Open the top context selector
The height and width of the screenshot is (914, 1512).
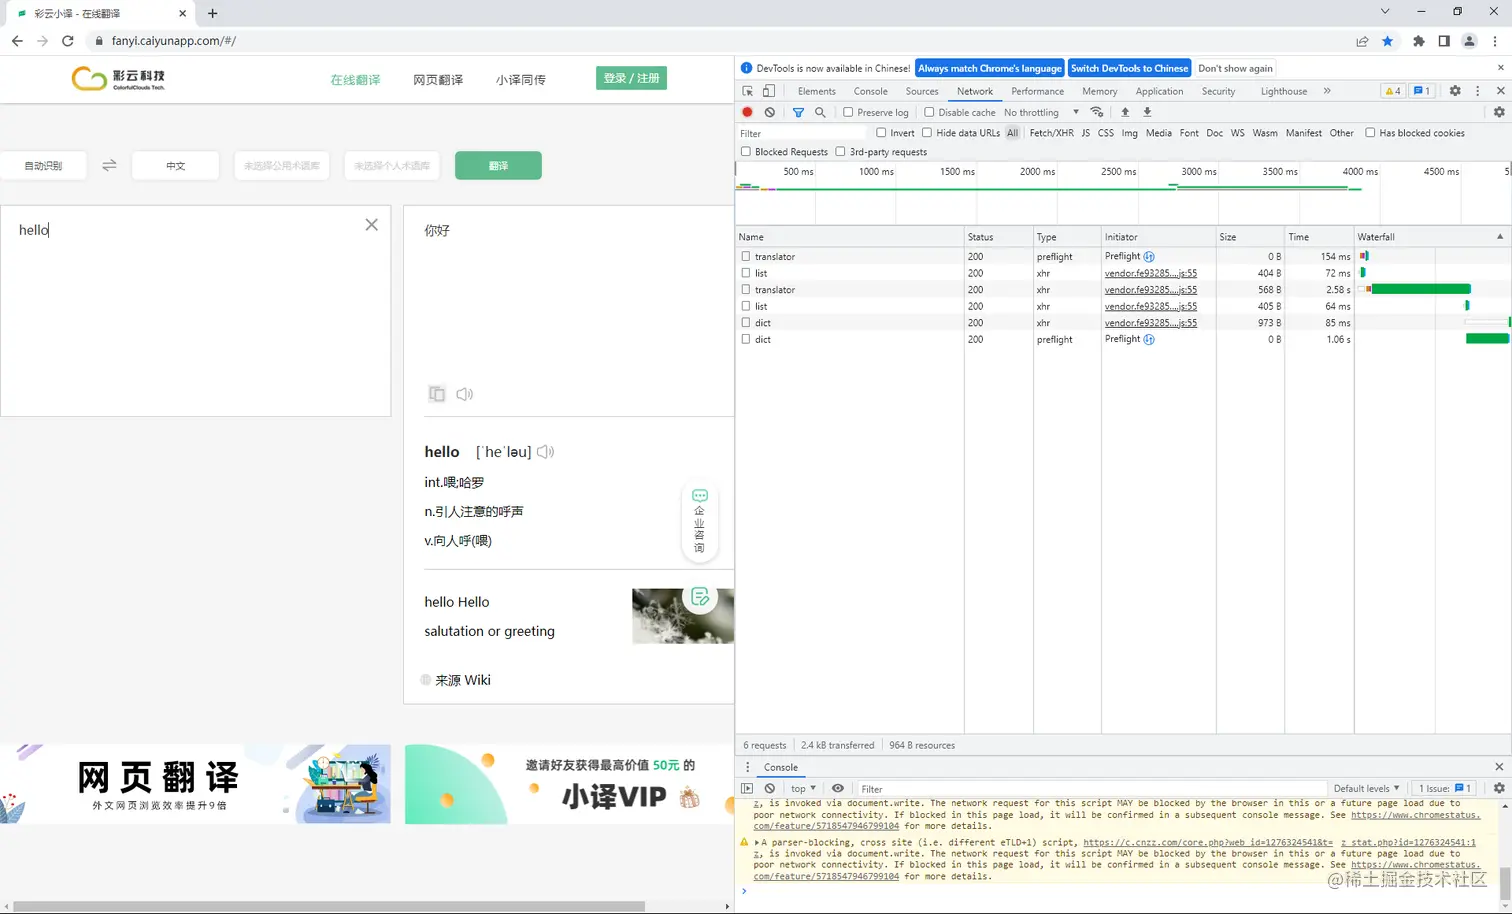[803, 788]
